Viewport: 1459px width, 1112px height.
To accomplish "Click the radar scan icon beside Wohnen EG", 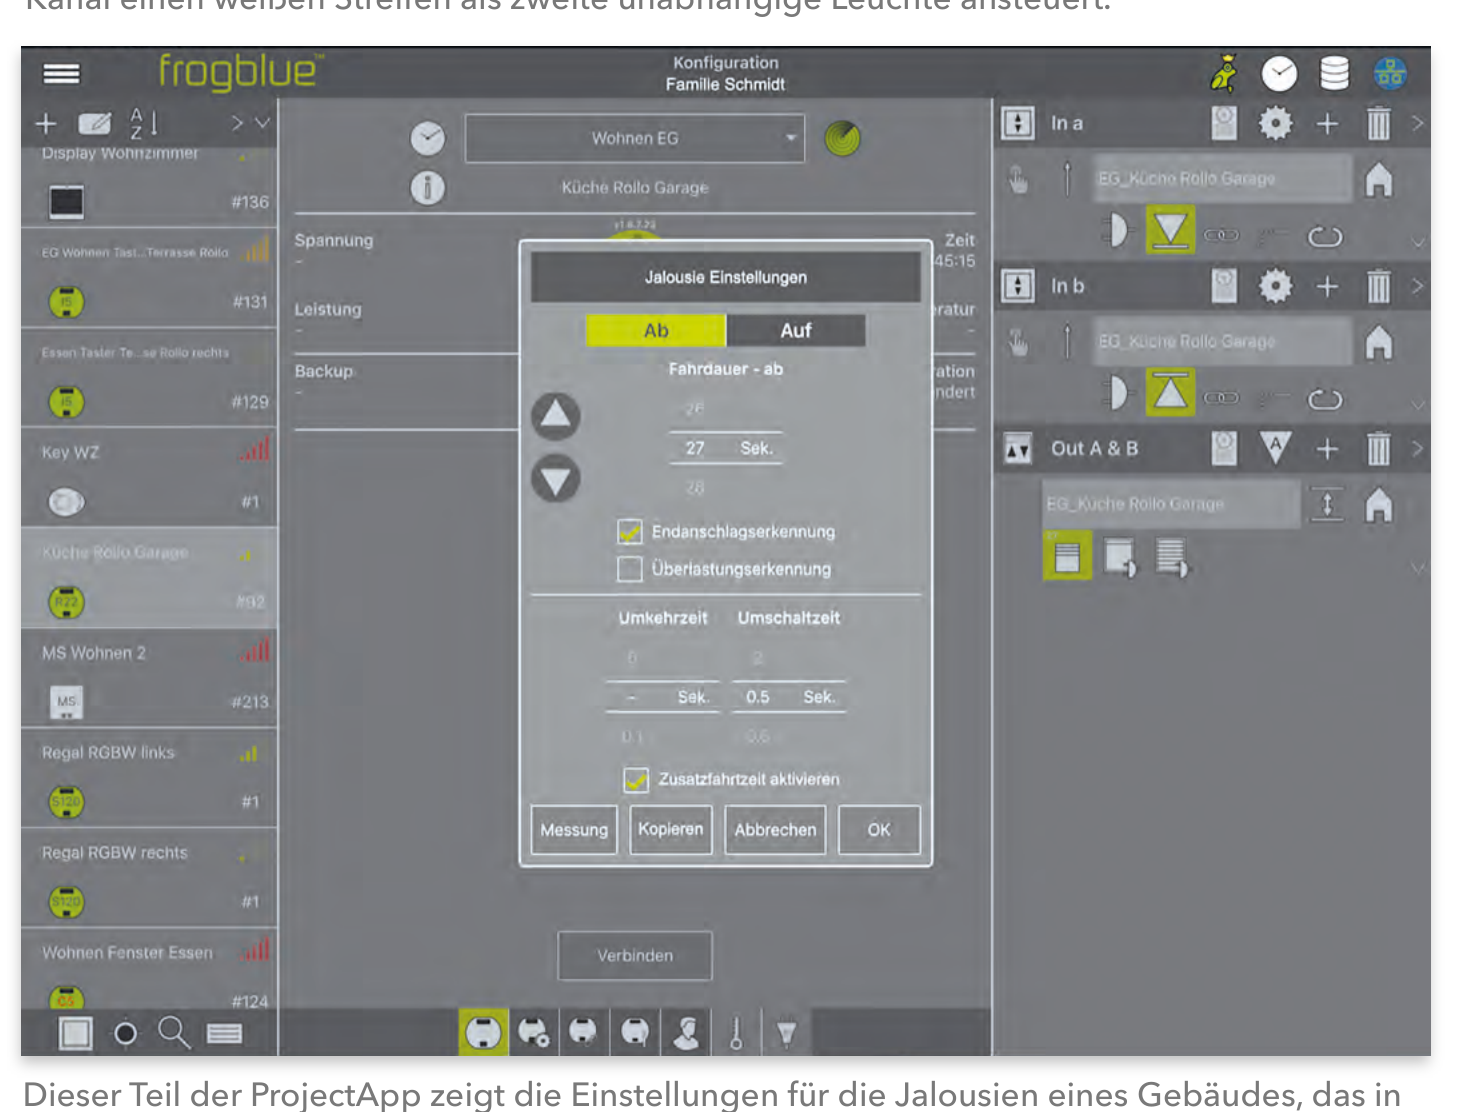I will [842, 138].
